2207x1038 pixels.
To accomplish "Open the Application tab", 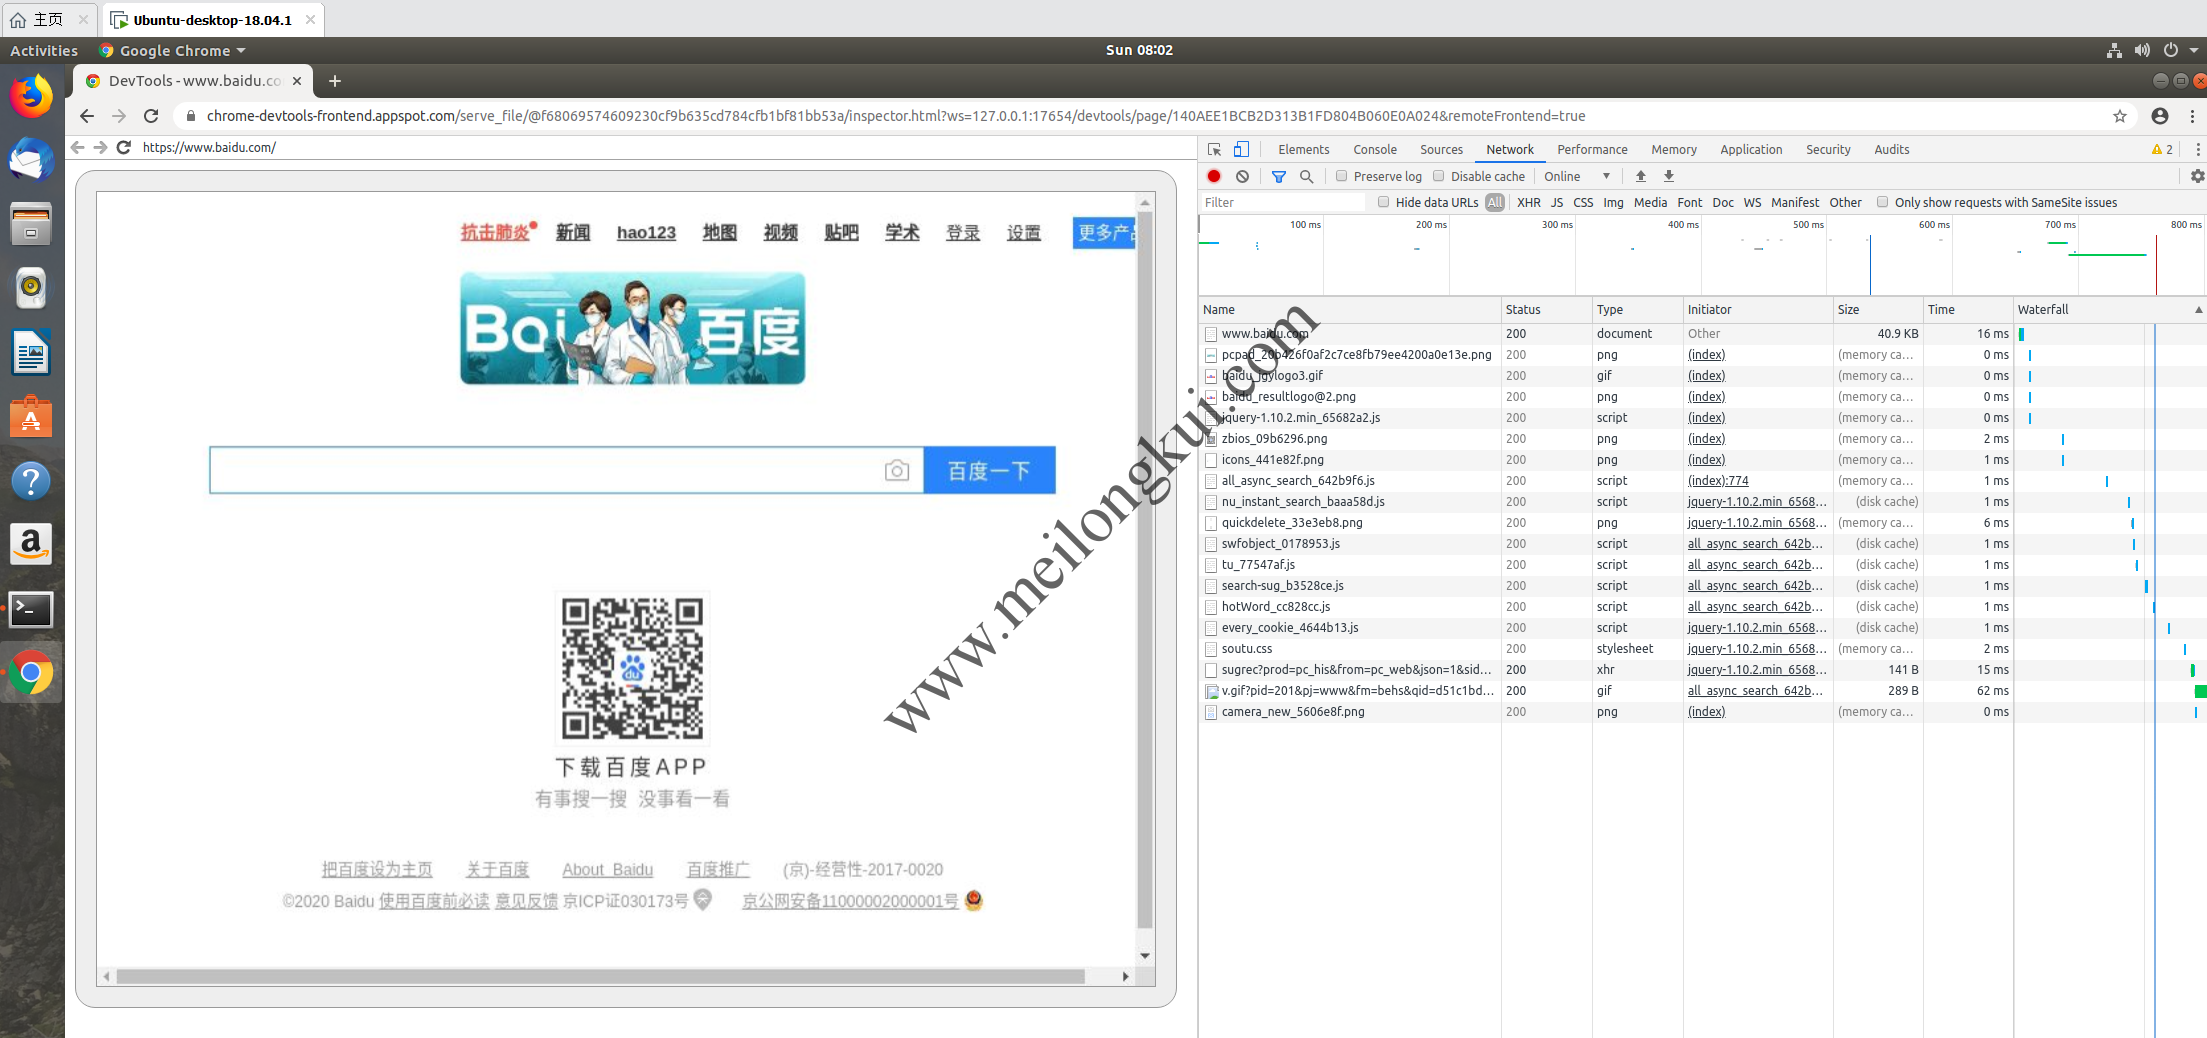I will tap(1751, 149).
